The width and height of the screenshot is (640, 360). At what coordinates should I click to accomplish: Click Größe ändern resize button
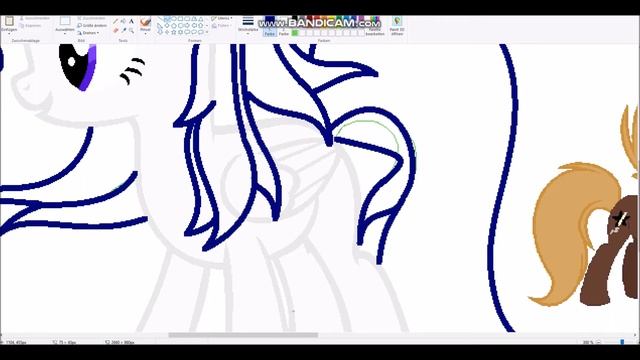coord(92,26)
